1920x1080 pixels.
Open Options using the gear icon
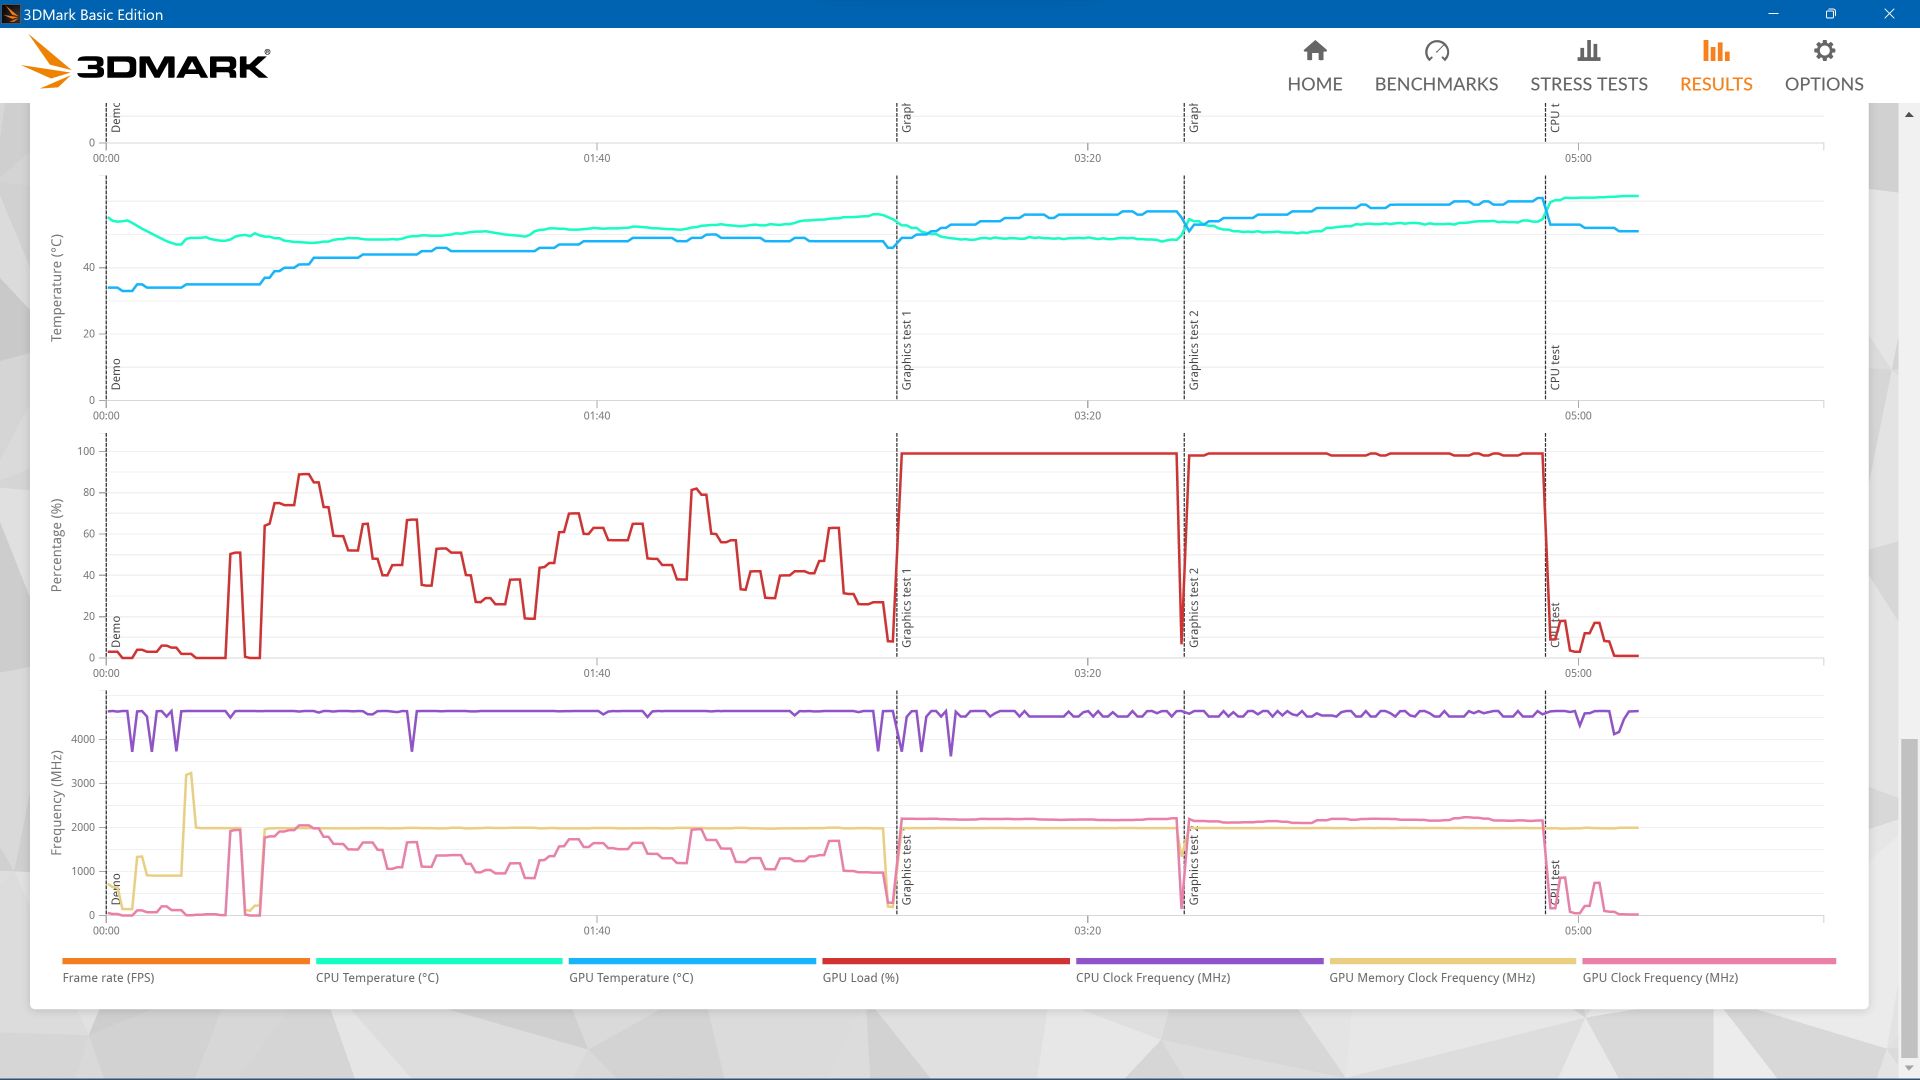(x=1823, y=51)
